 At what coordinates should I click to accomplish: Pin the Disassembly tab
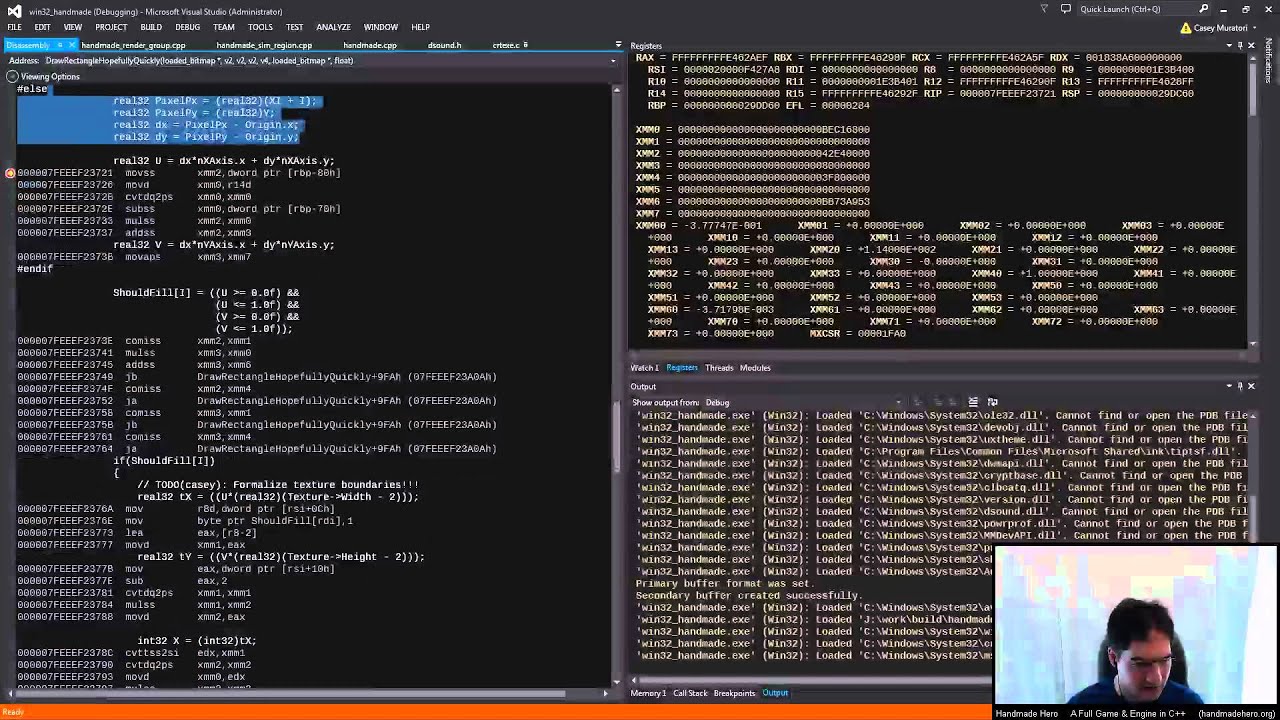[x=60, y=45]
